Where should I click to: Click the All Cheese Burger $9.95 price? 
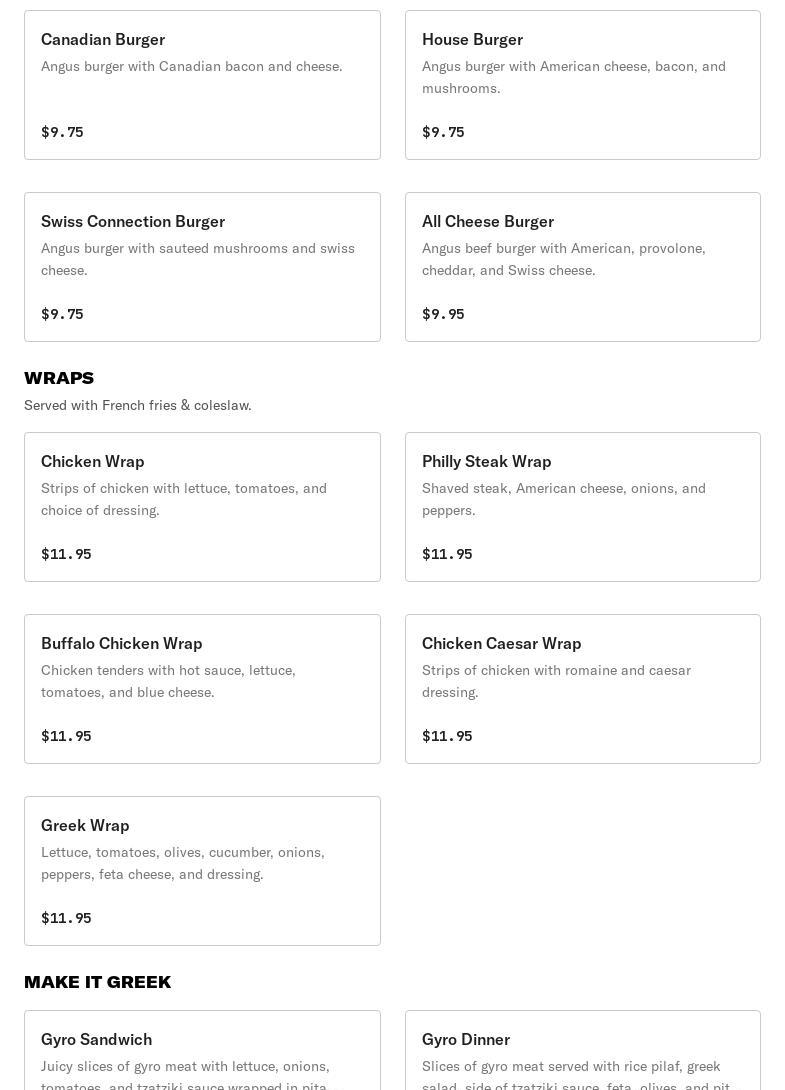pos(443,314)
